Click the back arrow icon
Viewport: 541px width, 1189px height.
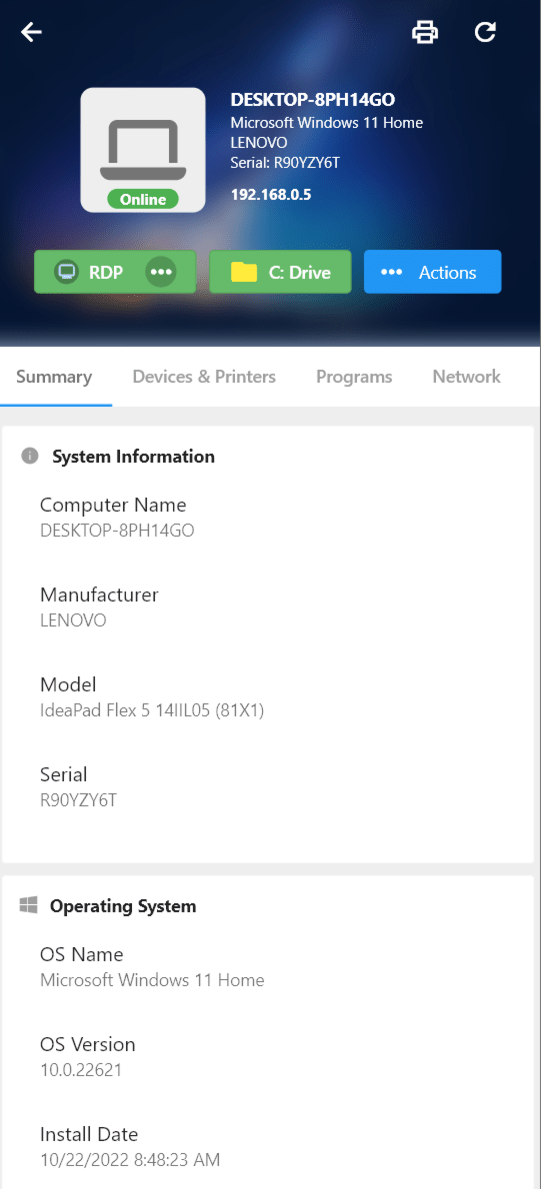[x=31, y=32]
